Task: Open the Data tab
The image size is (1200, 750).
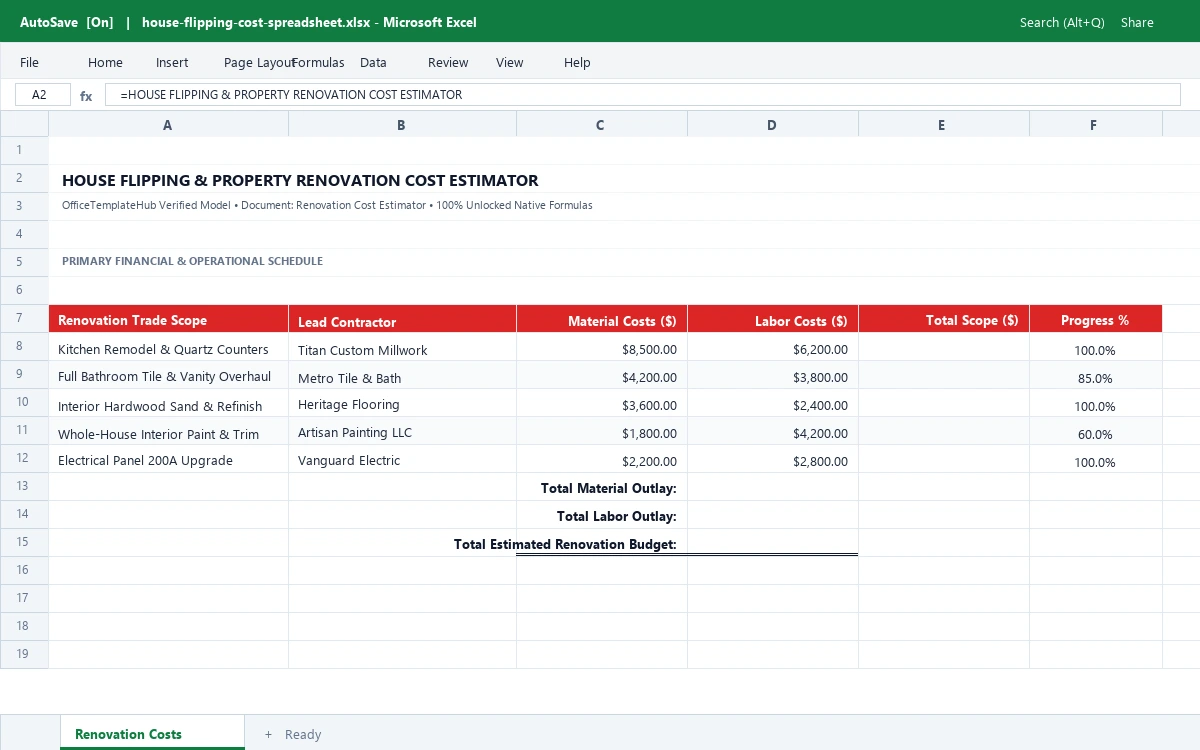Action: point(373,62)
